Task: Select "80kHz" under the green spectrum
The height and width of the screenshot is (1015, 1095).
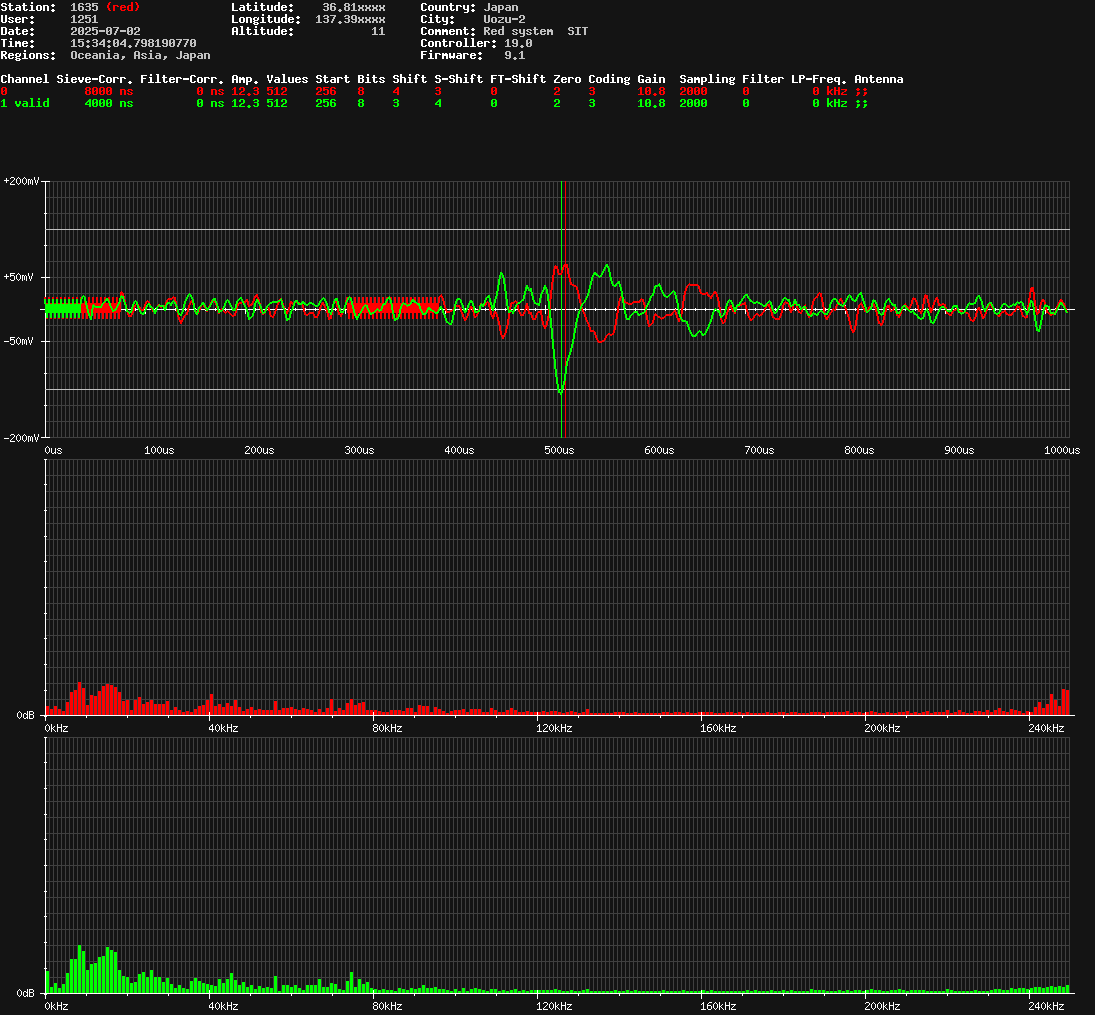Action: 388,1006
